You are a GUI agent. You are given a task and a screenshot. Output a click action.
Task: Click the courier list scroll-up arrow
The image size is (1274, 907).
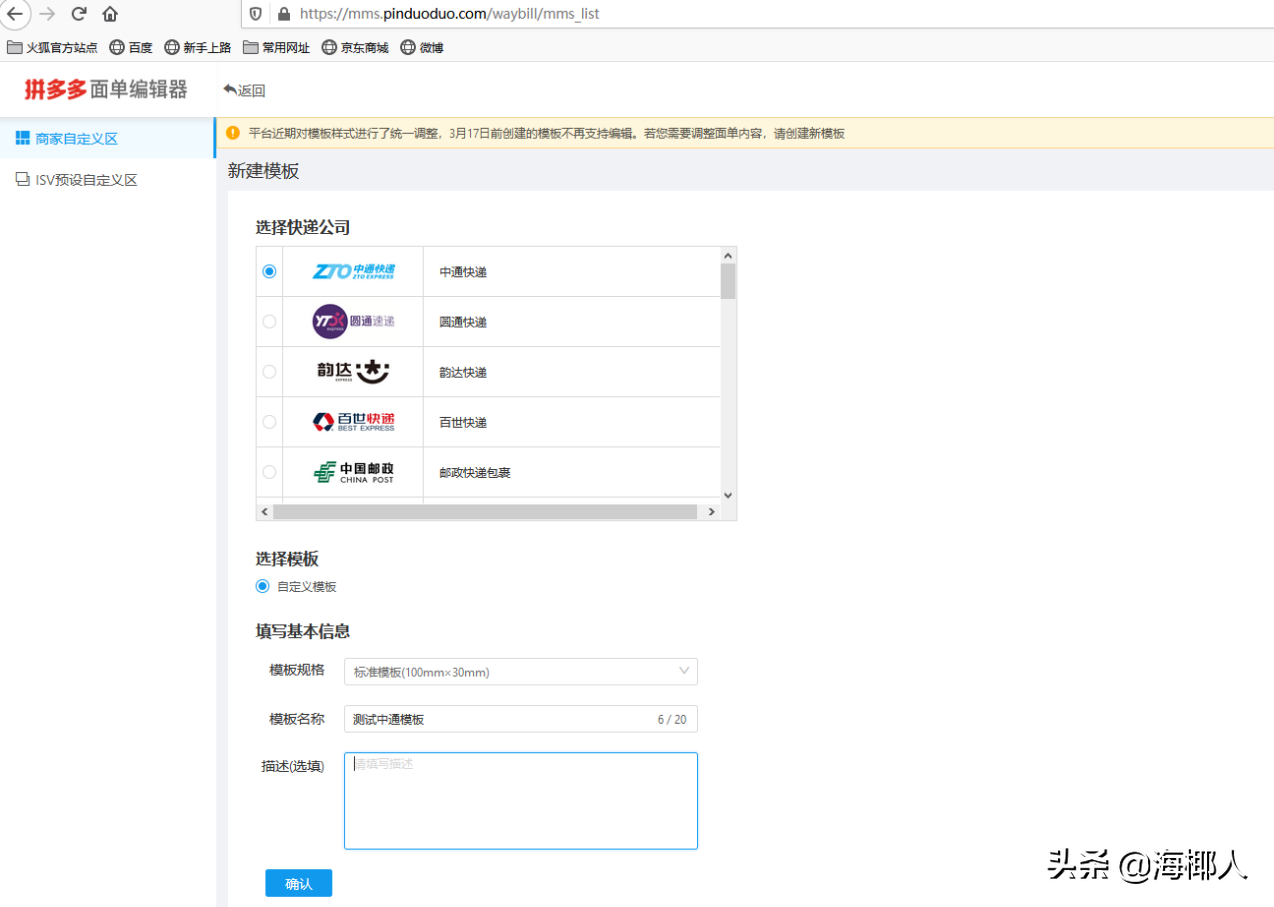pos(728,256)
